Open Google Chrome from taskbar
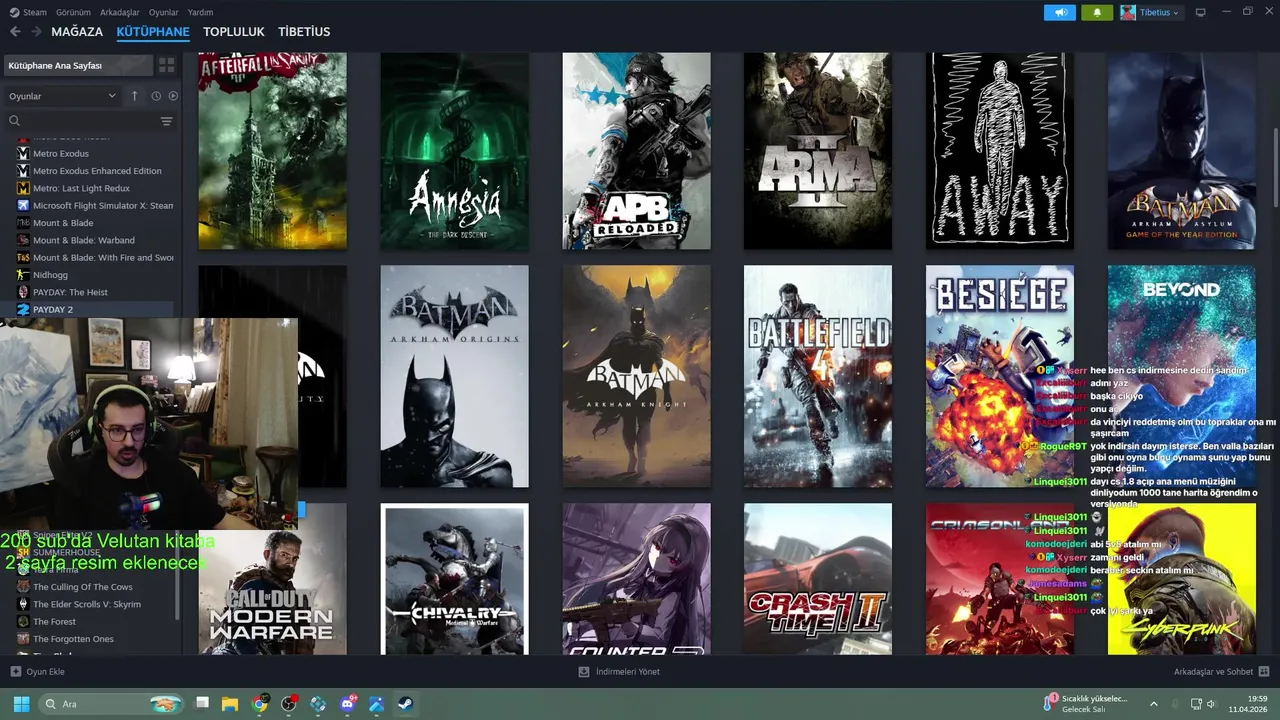The height and width of the screenshot is (720, 1280). 260,704
